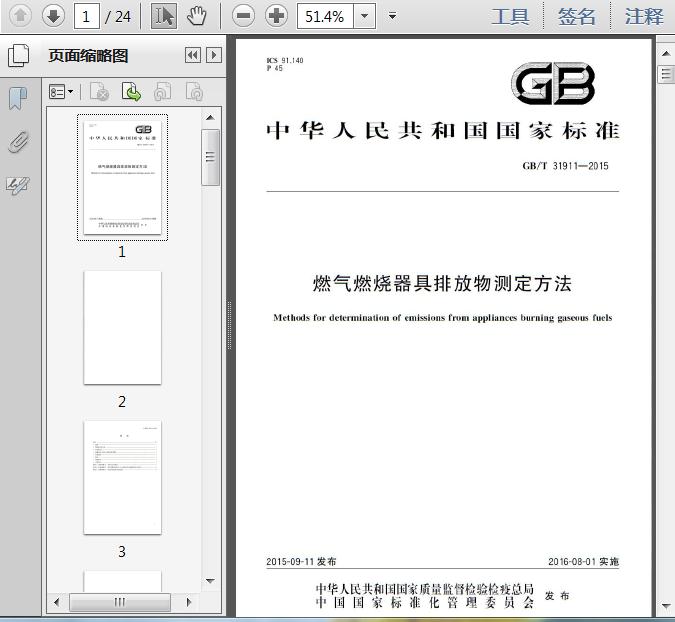The height and width of the screenshot is (622, 675).
Task: Click the delete pages icon
Action: pos(99,92)
